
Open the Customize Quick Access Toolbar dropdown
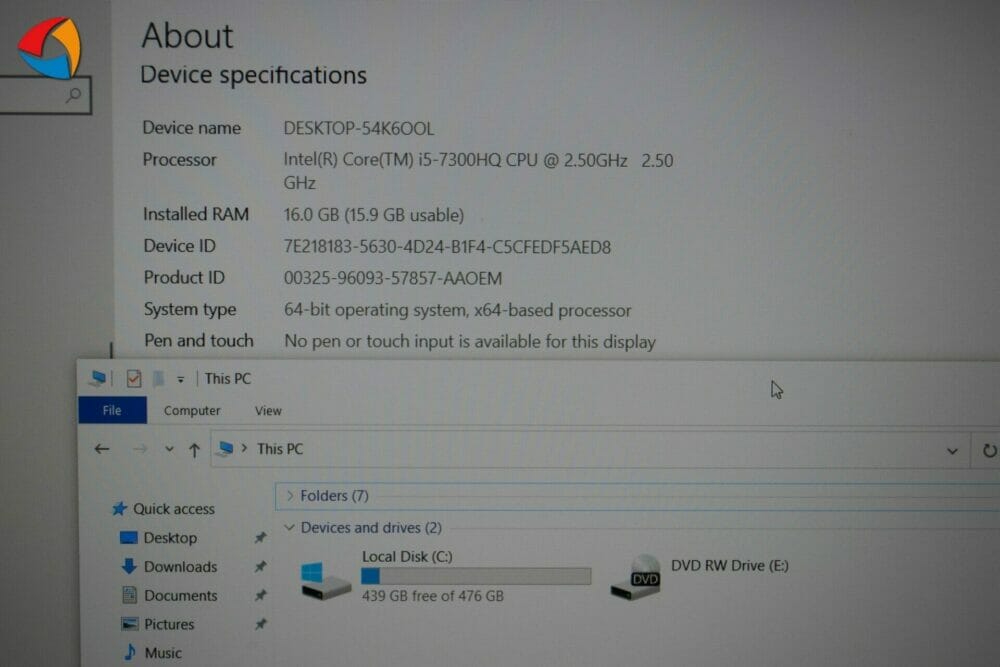[181, 380]
